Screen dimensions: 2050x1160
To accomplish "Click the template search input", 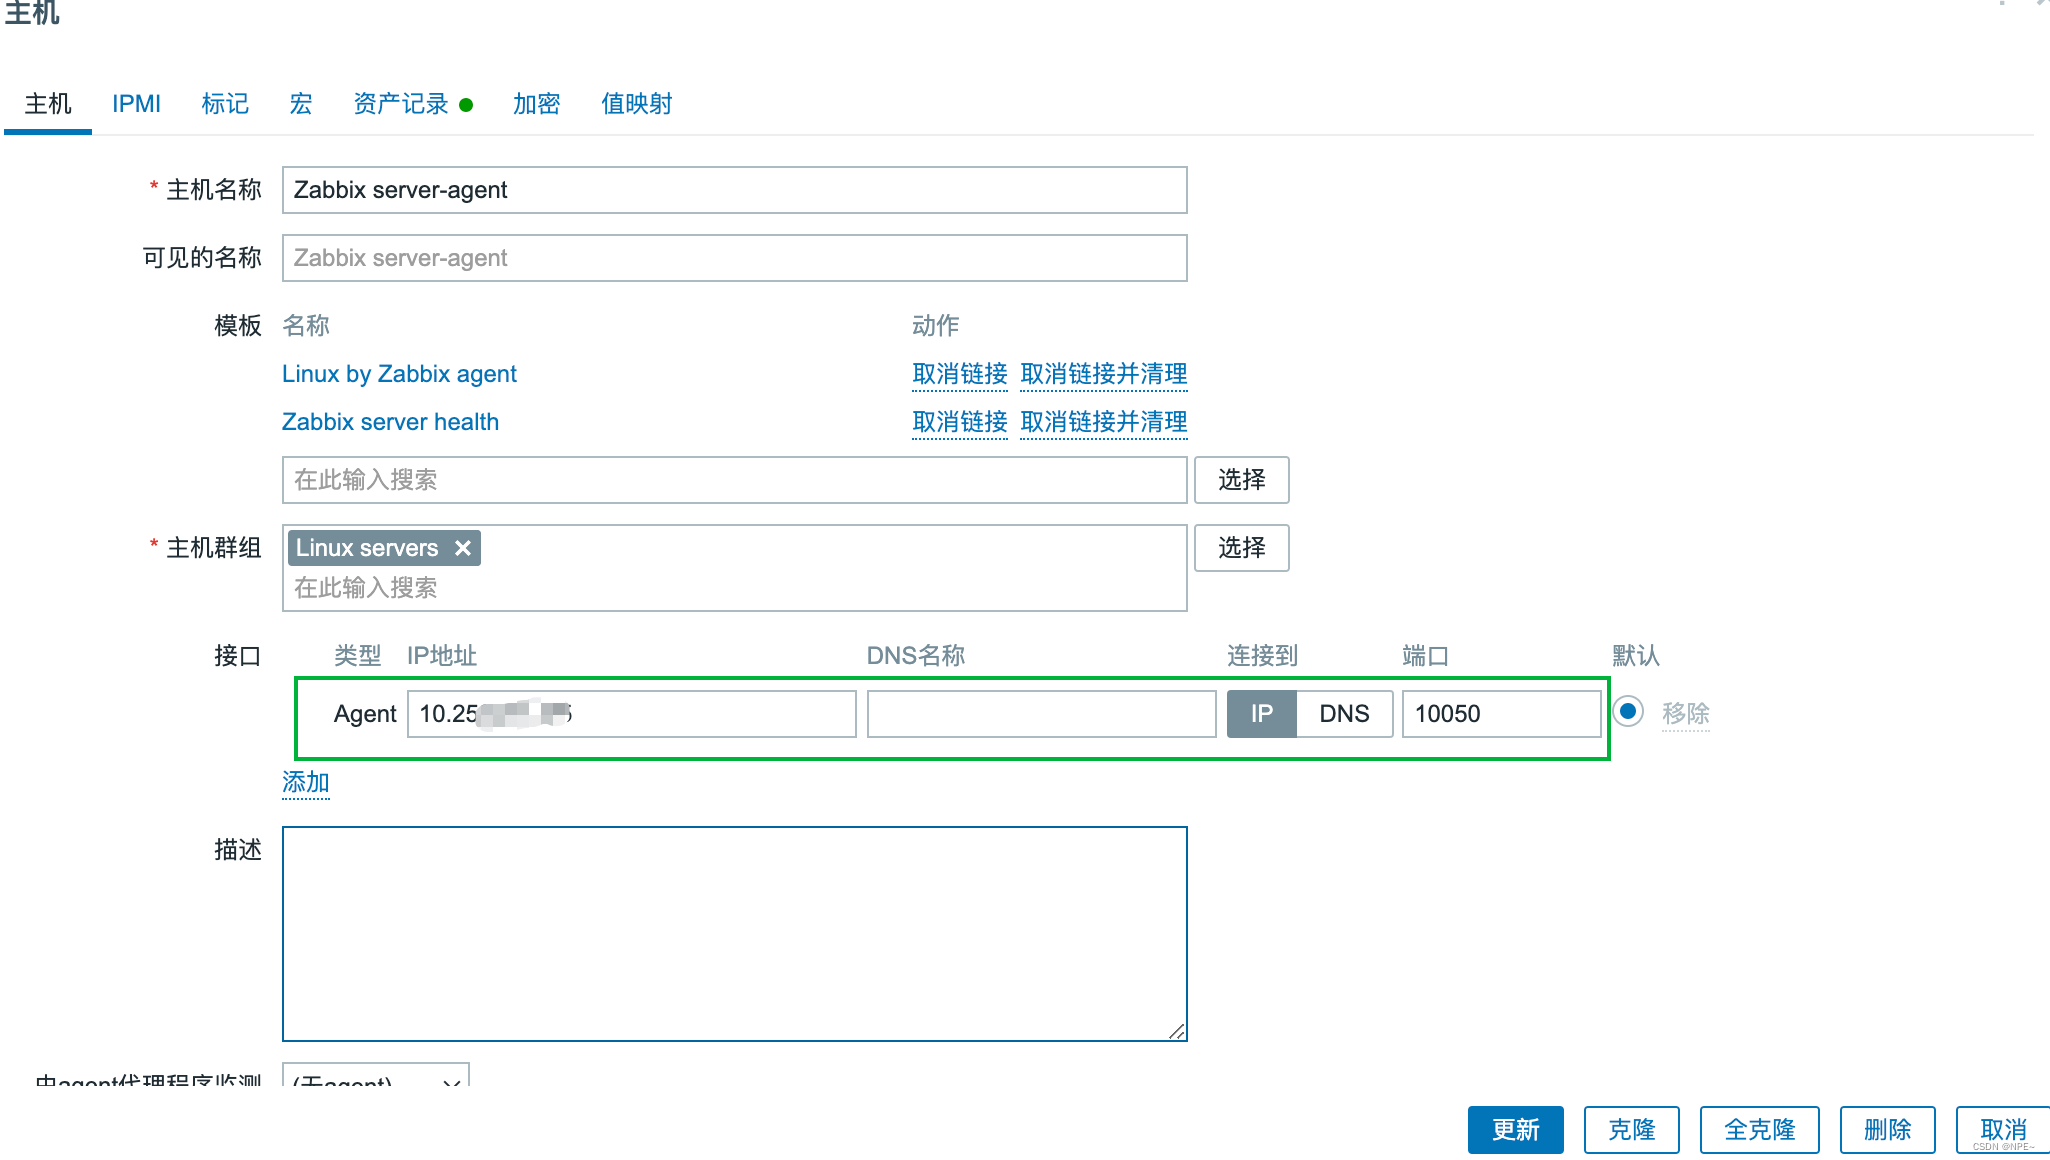I will coord(735,480).
